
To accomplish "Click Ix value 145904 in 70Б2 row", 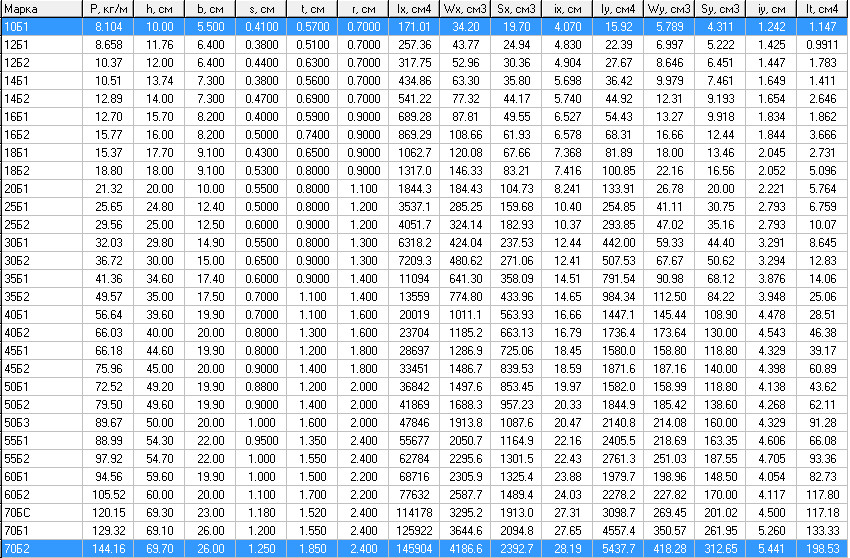I will point(414,549).
